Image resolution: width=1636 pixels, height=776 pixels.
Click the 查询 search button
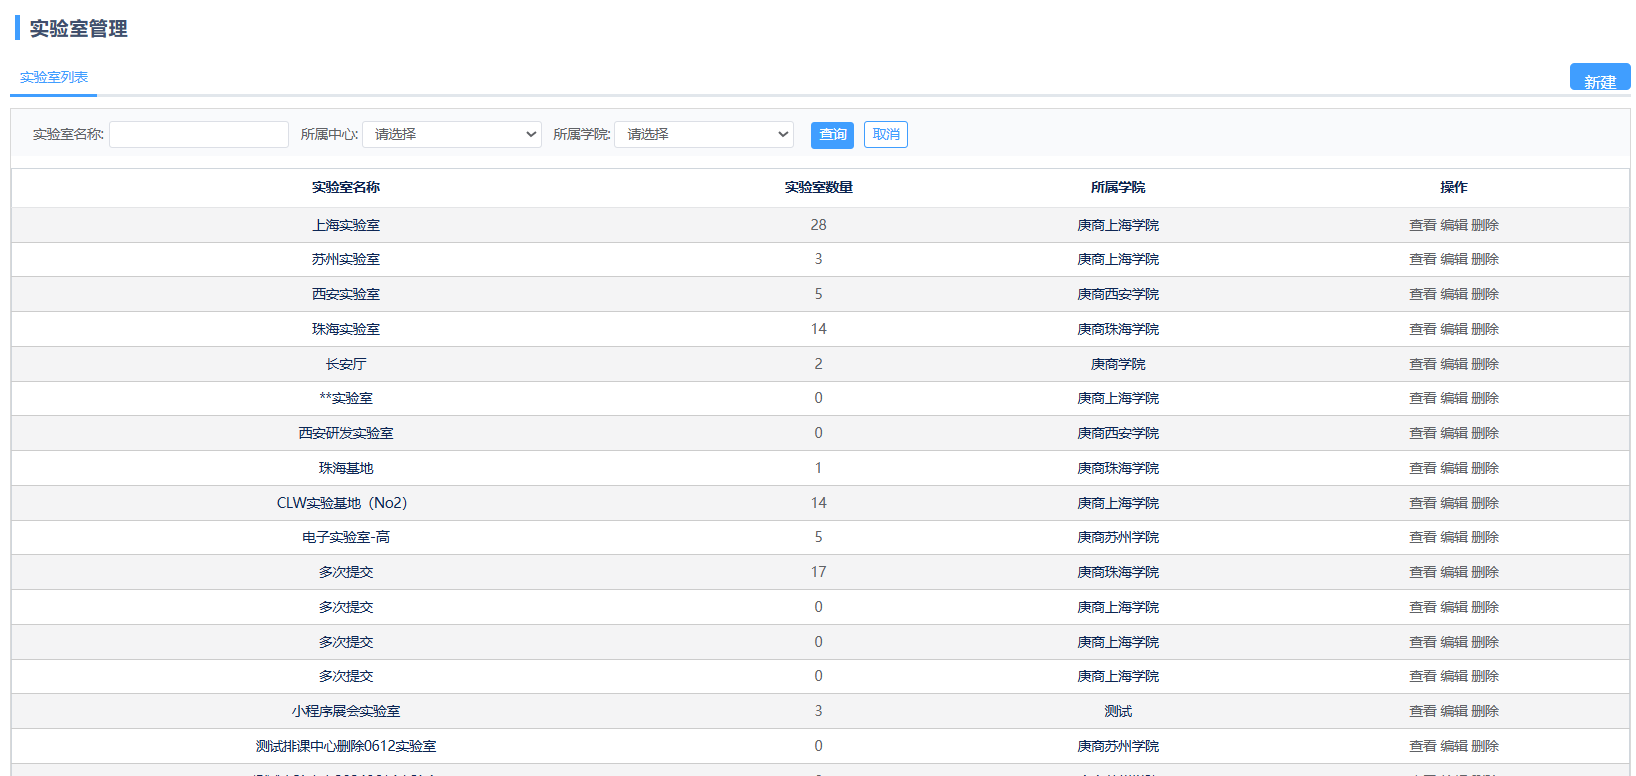point(832,135)
